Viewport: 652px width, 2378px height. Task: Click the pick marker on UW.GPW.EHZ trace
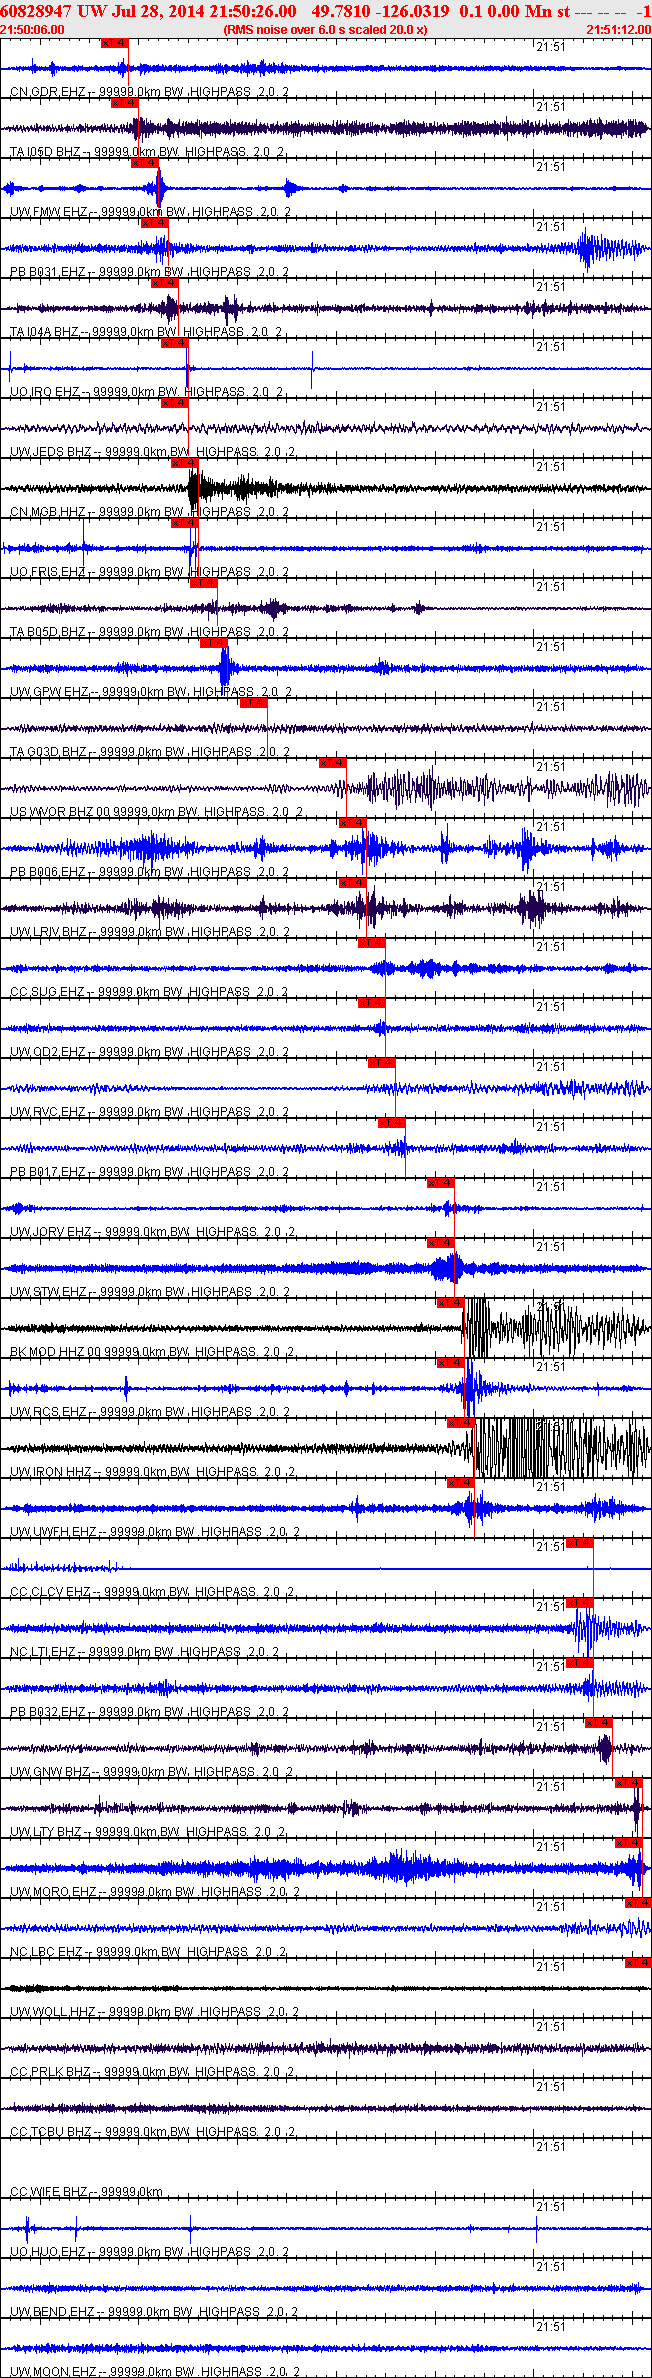point(214,643)
